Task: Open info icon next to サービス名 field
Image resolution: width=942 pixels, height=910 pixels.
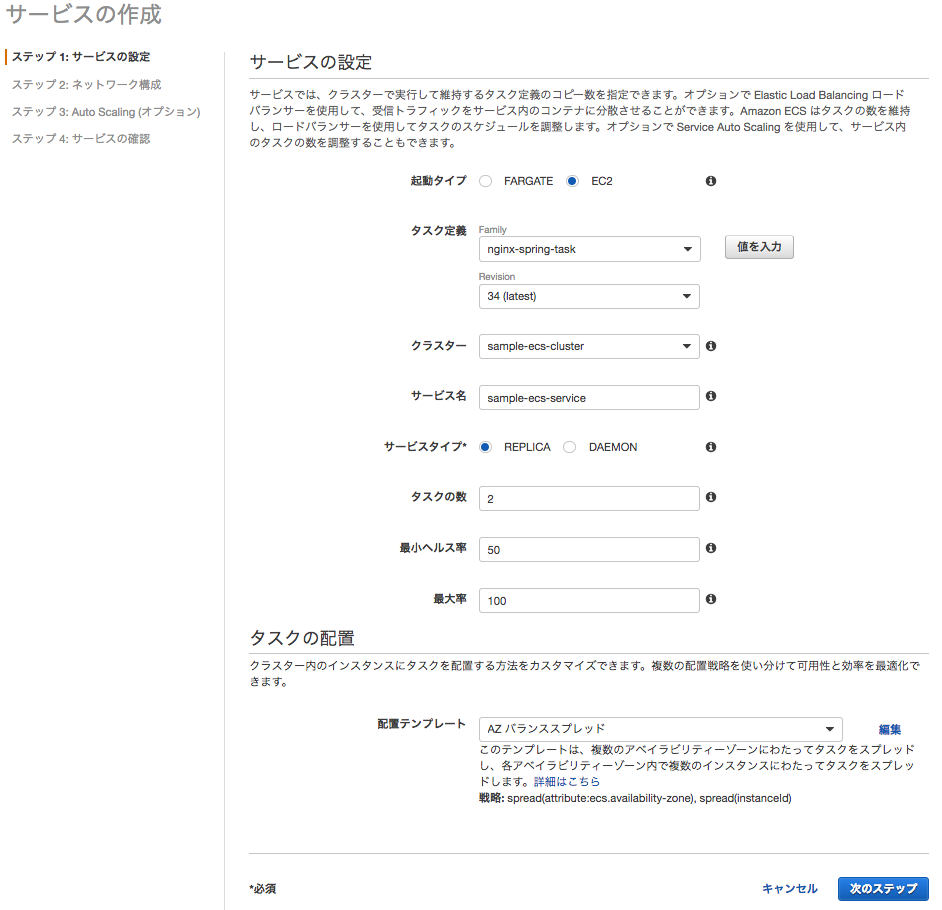Action: [711, 396]
